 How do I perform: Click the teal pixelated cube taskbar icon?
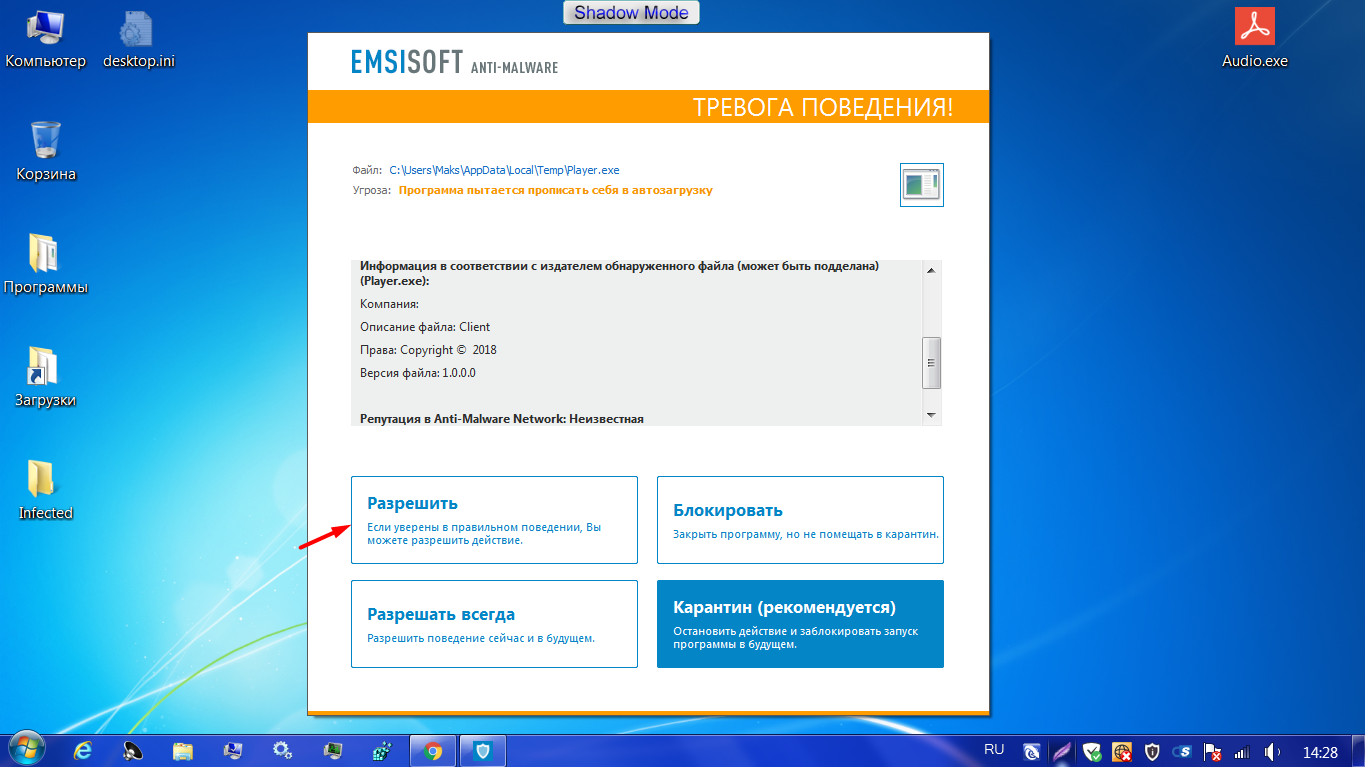(382, 750)
